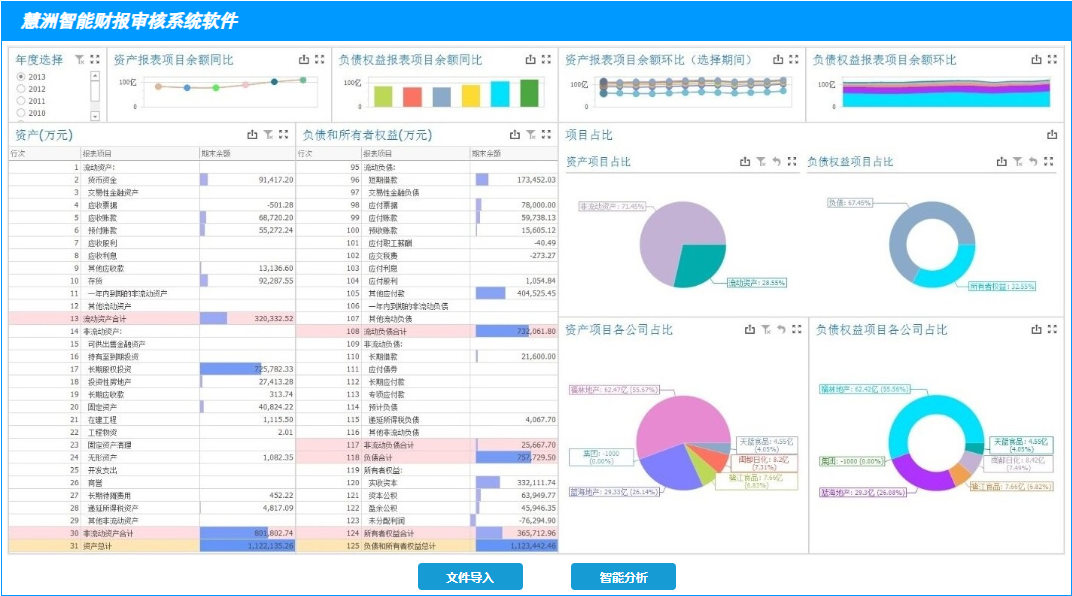
Task: Export the 项目占比 section
Action: pos(1051,135)
